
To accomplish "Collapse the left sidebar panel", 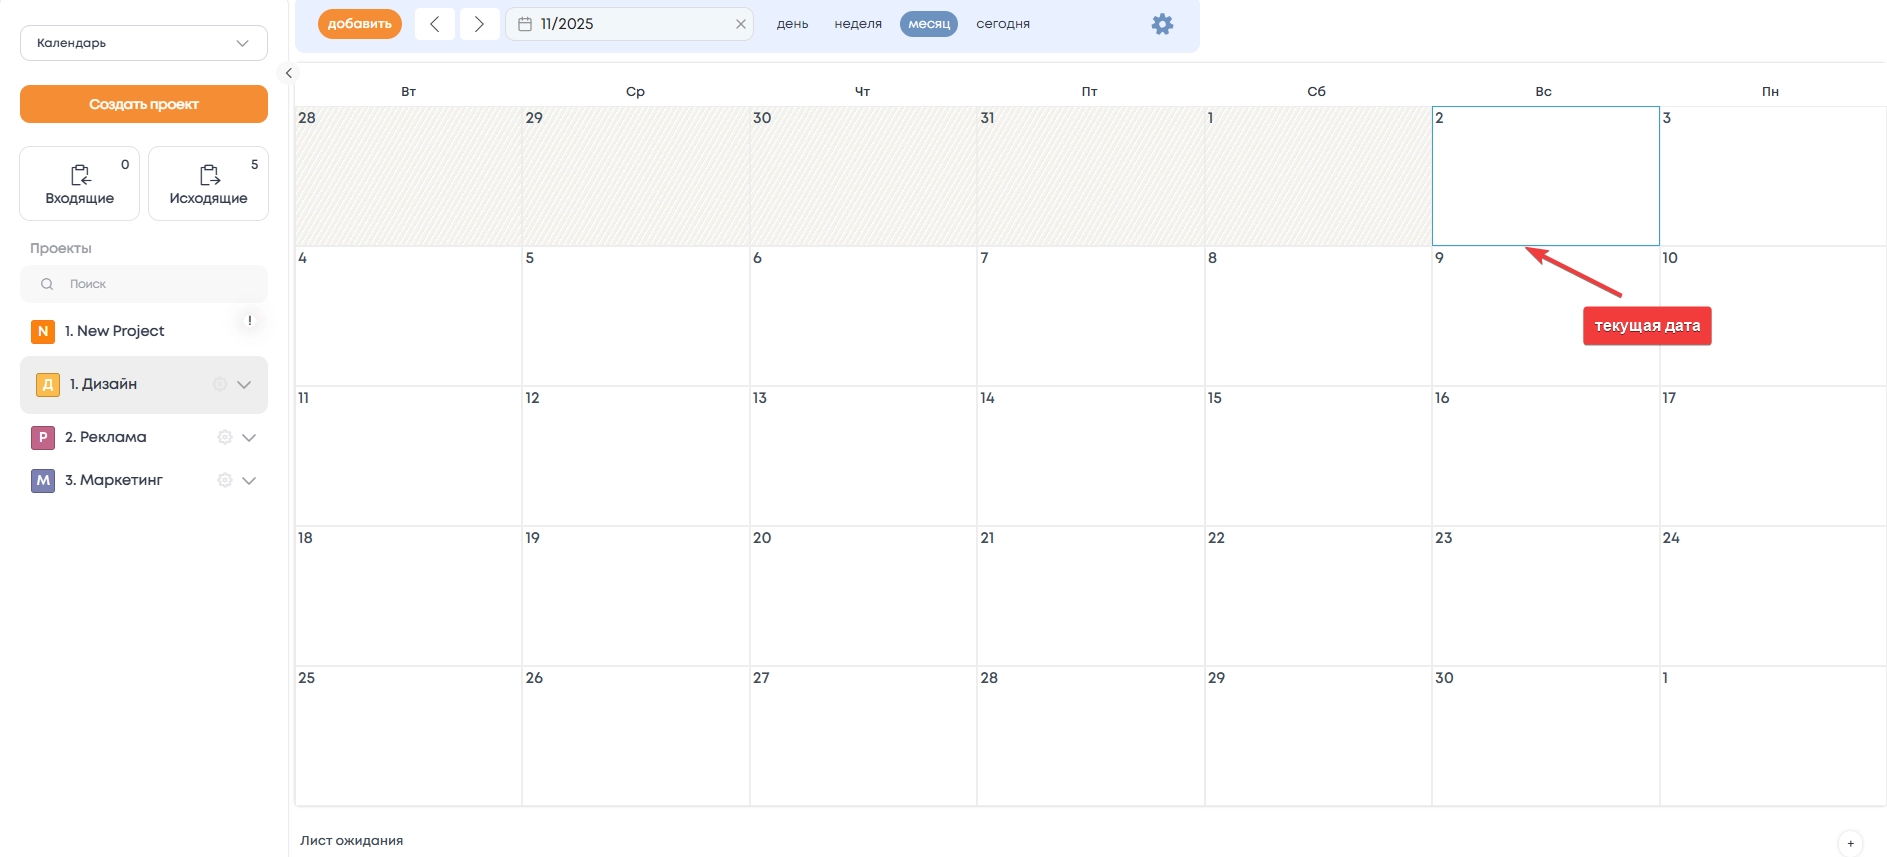I will click(x=288, y=73).
